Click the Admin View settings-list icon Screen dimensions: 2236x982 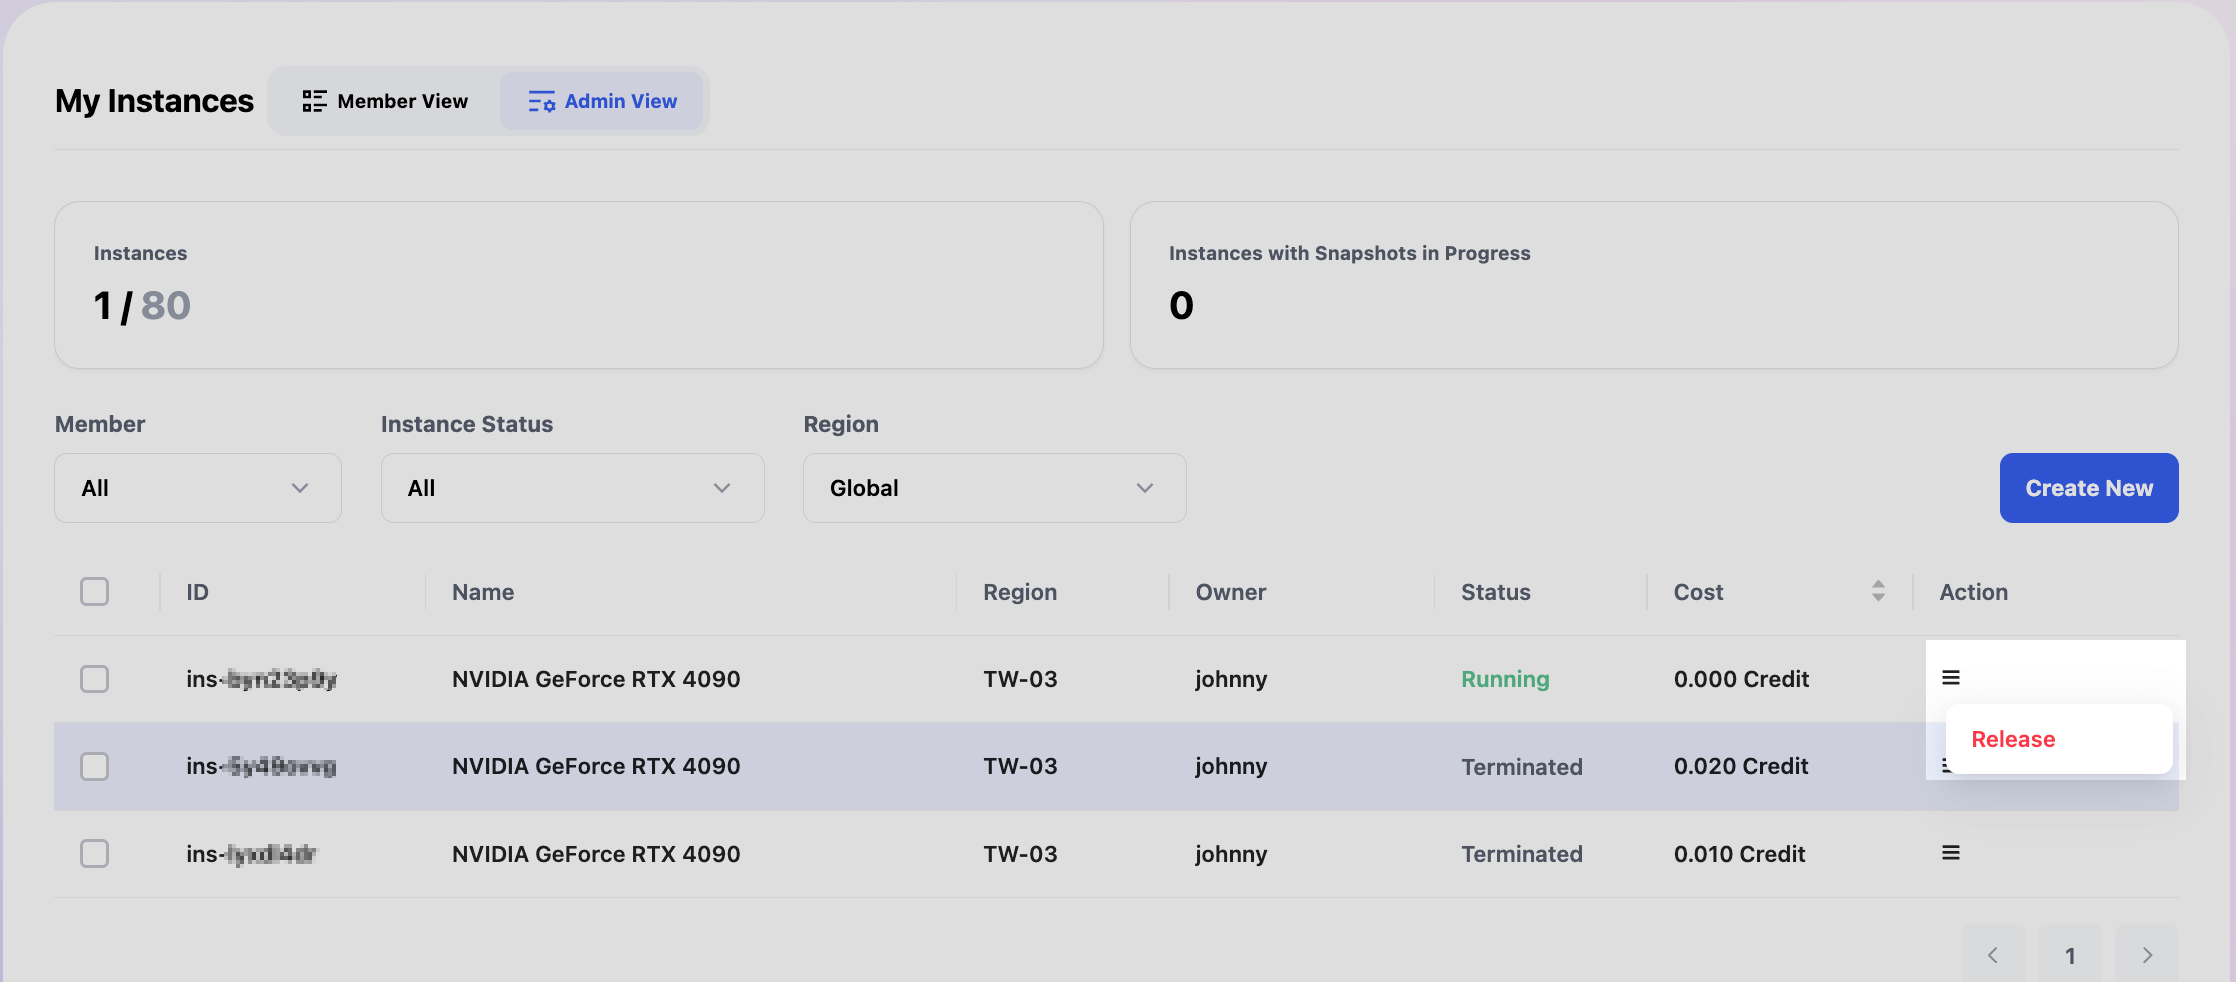coord(541,101)
